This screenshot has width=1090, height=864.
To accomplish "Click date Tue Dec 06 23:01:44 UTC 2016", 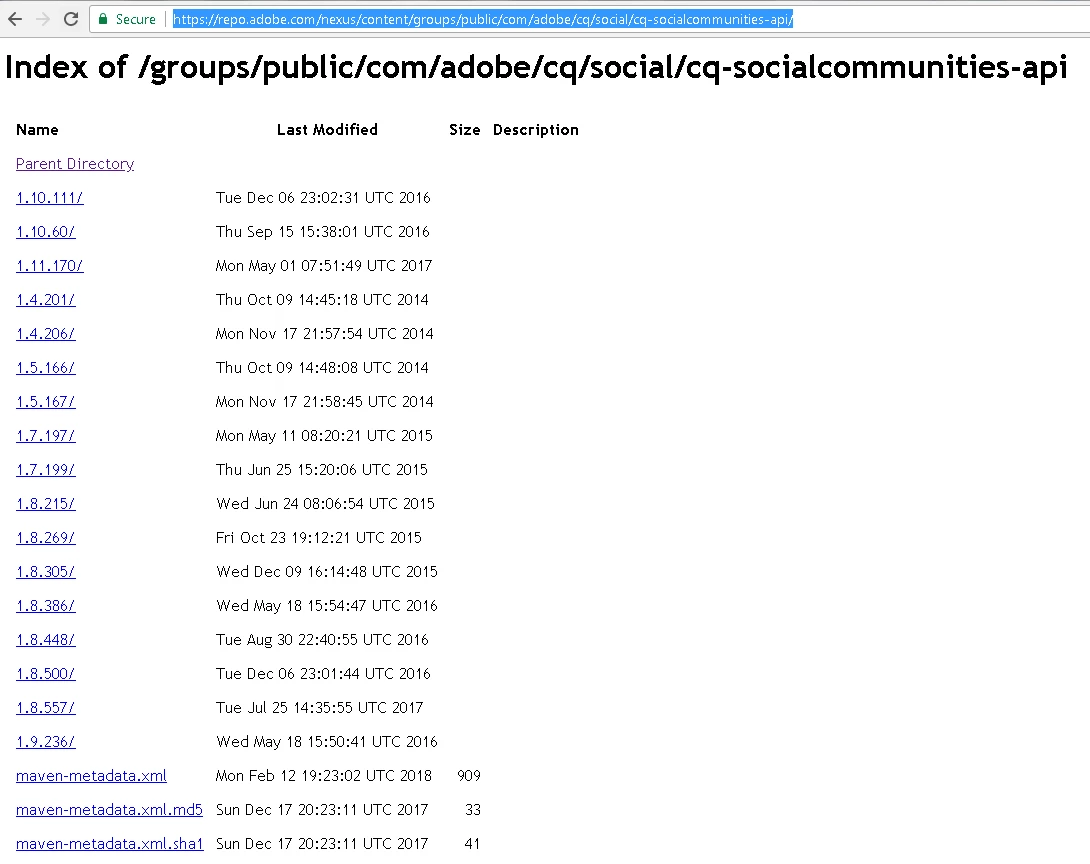I will tap(323, 675).
